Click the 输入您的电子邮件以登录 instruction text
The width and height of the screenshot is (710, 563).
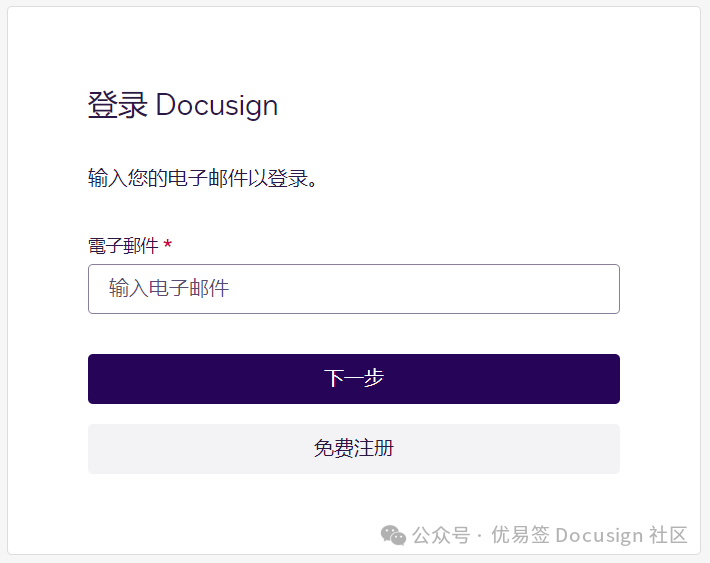tap(202, 178)
